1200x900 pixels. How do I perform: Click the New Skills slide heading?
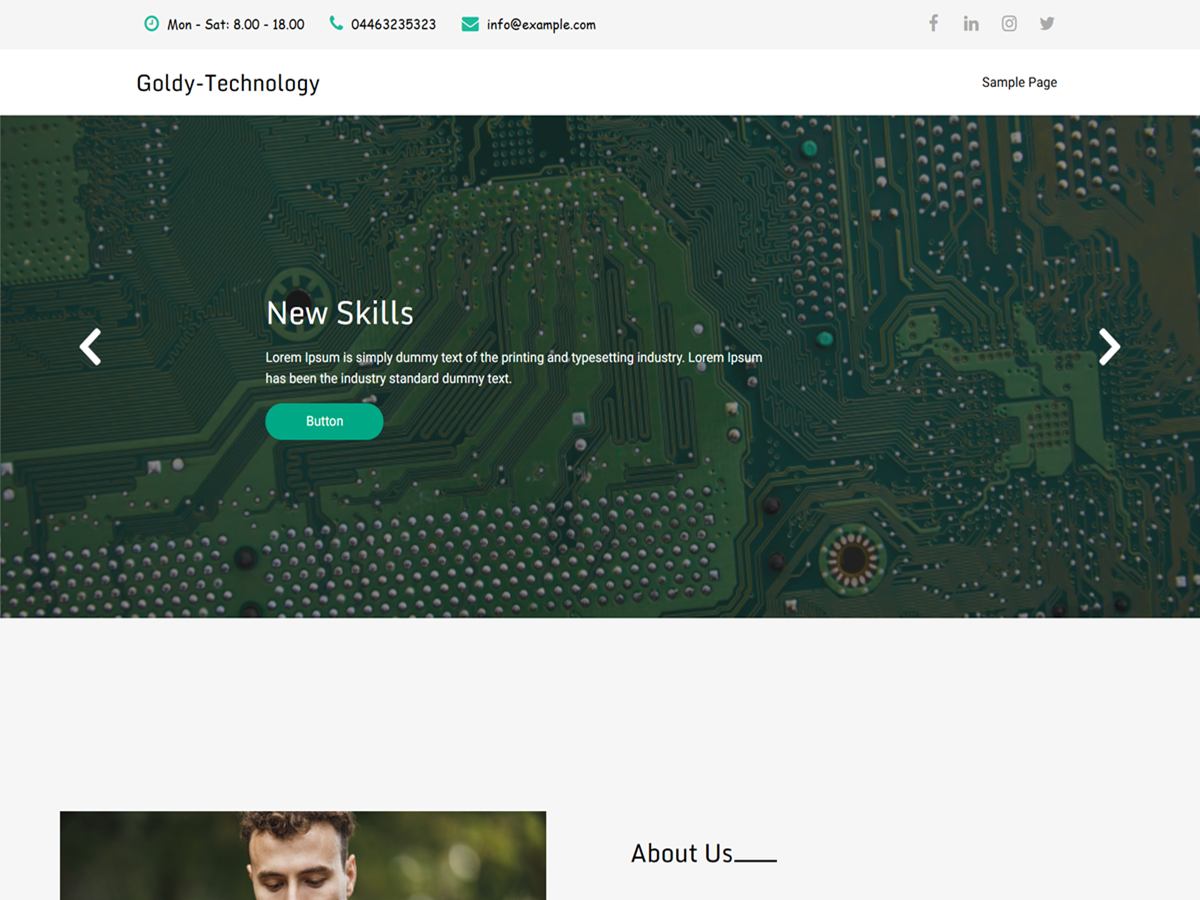340,312
